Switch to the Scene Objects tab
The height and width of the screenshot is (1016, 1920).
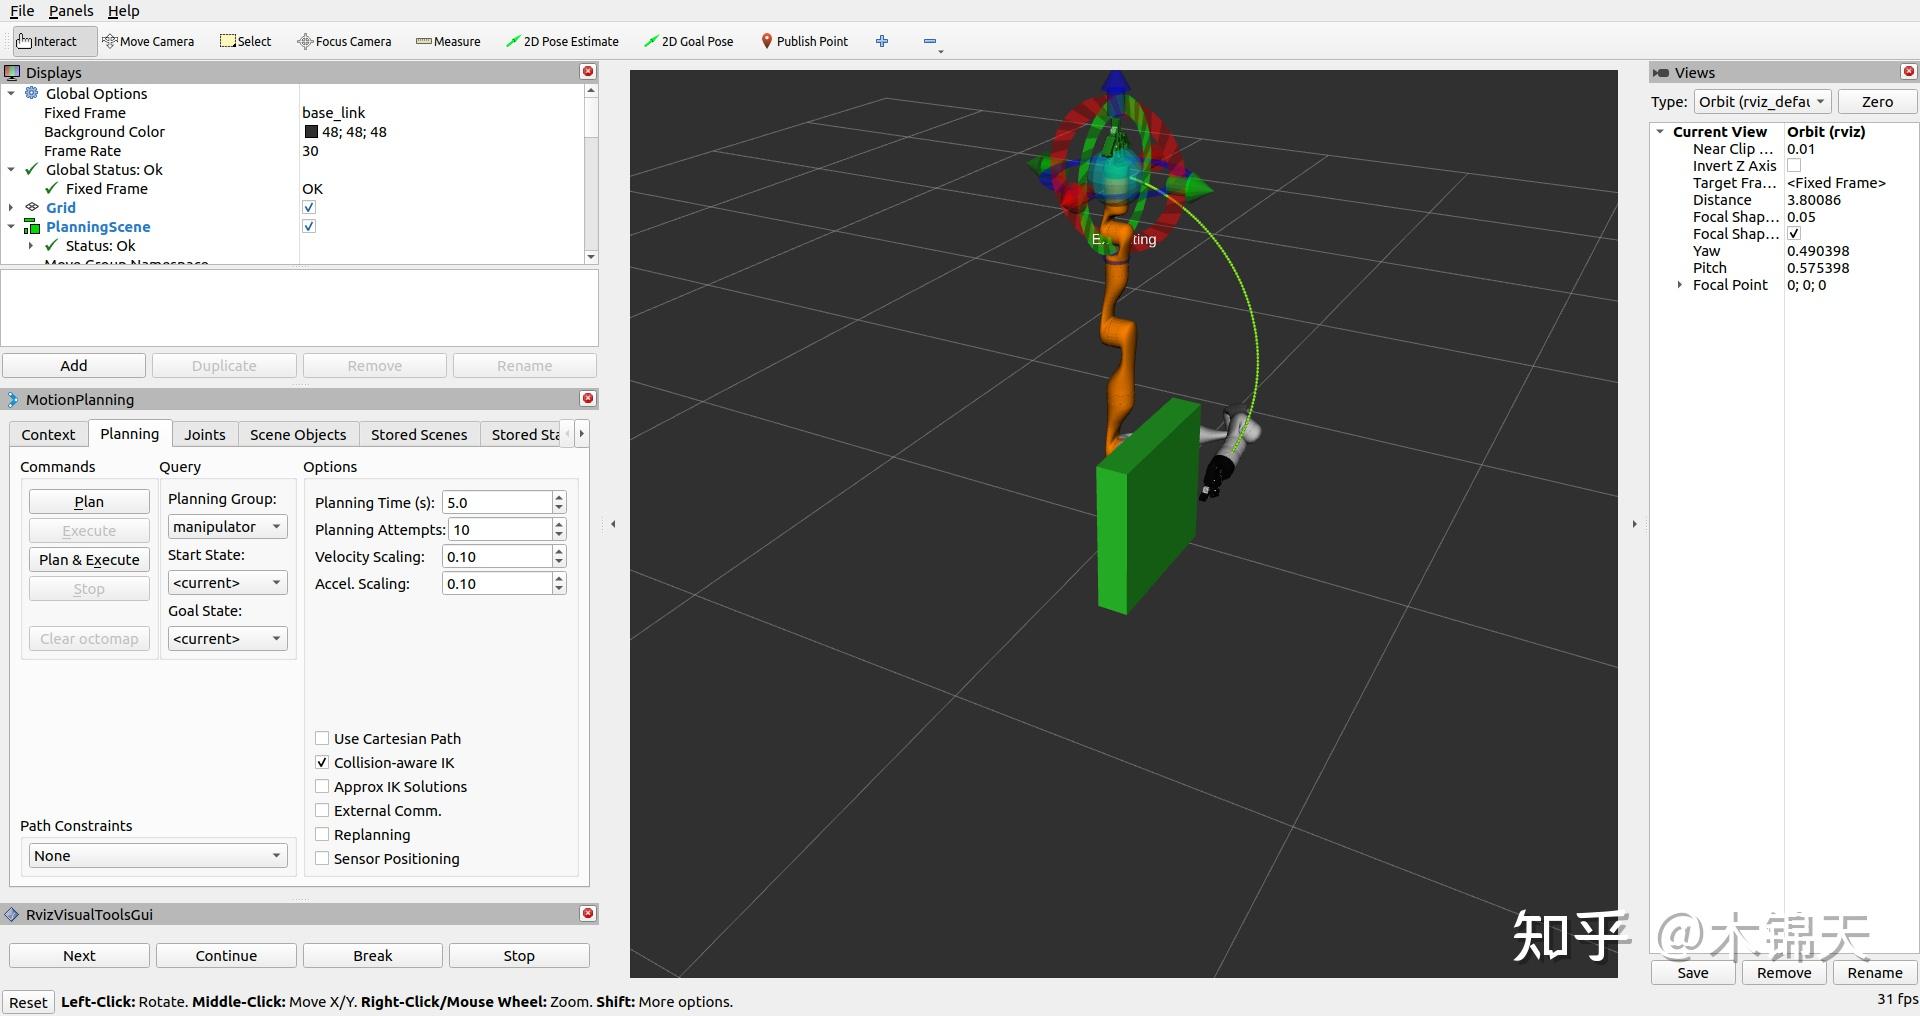coord(297,434)
